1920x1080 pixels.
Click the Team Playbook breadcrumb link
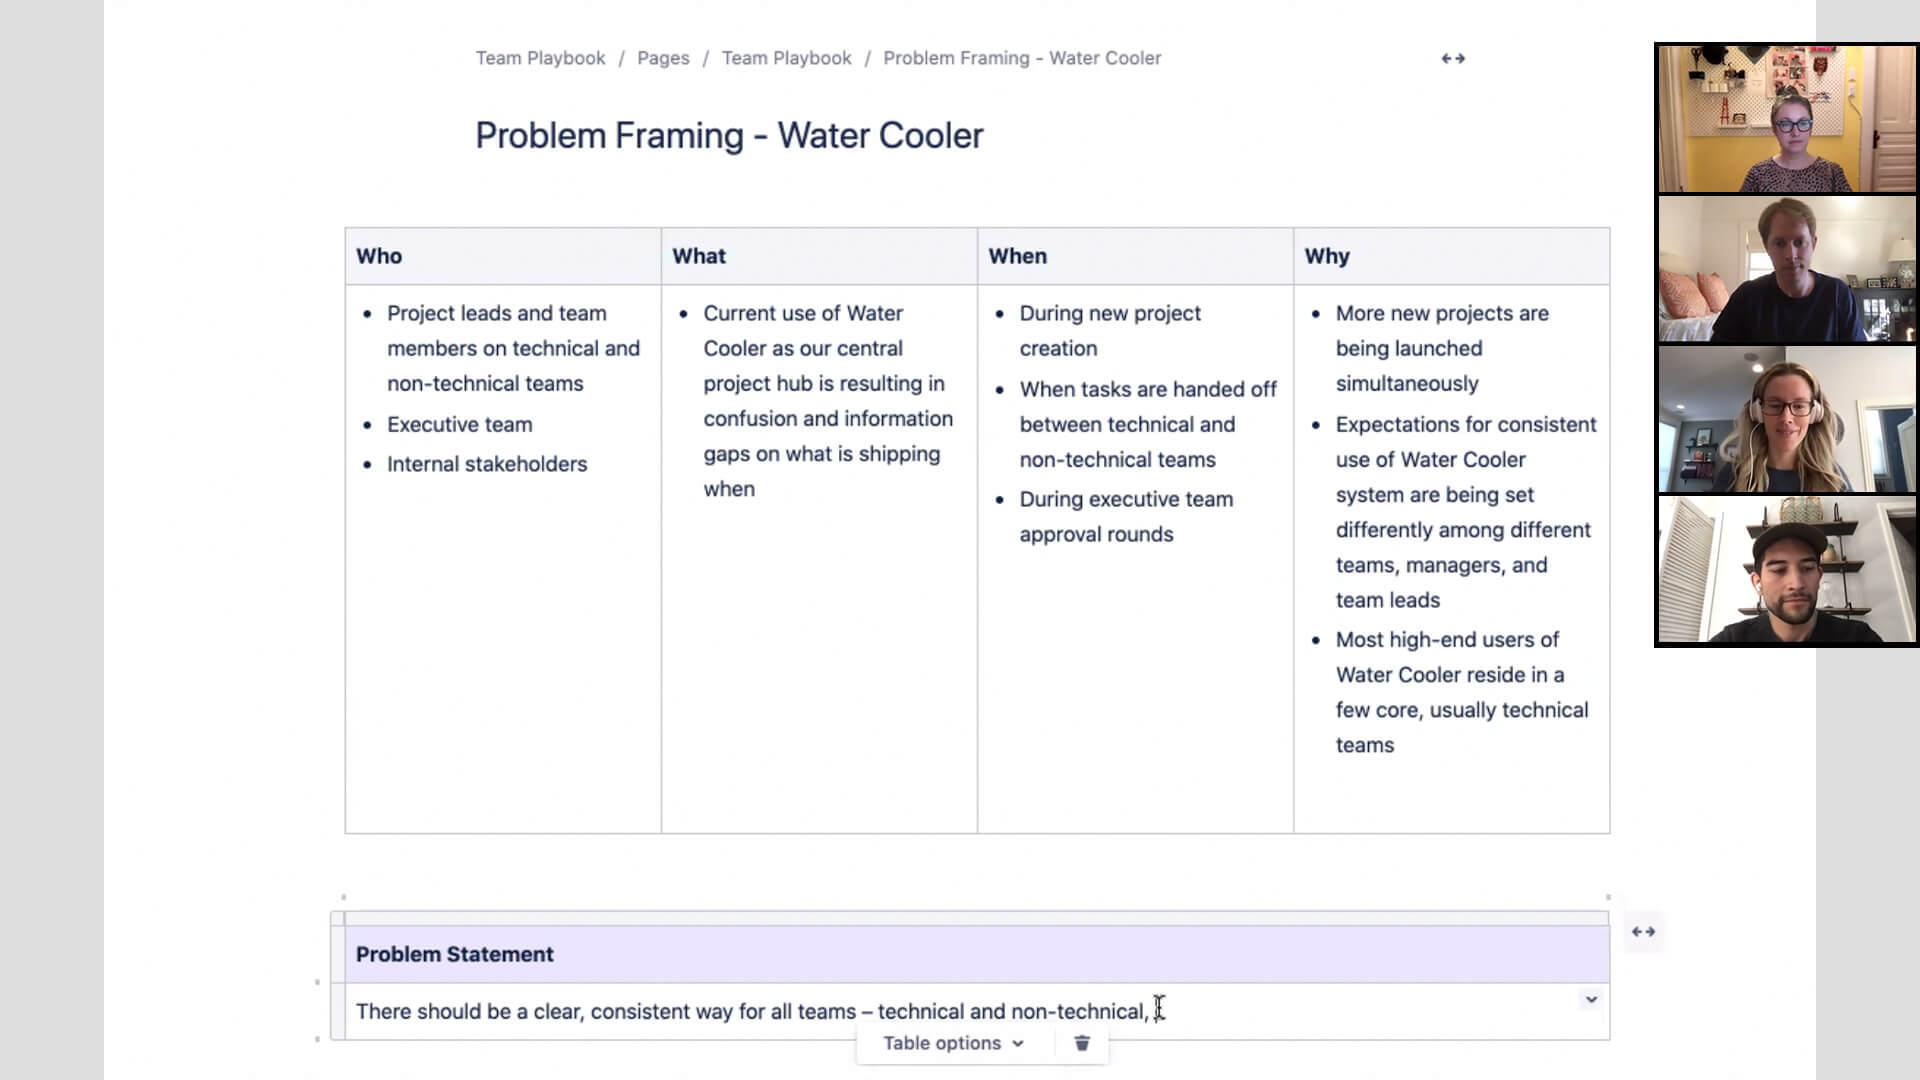541,58
